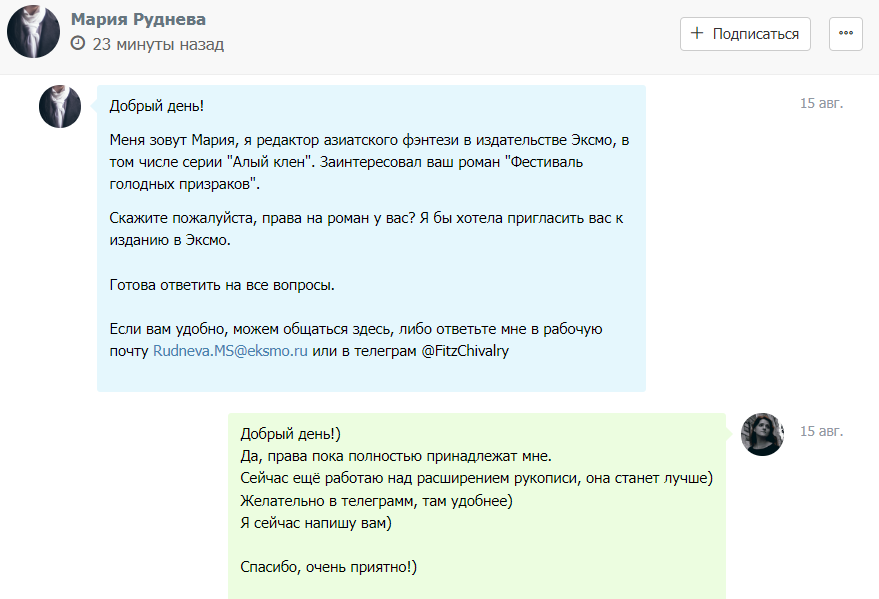
Task: Click the clock icon beside last-seen time
Action: (x=79, y=44)
